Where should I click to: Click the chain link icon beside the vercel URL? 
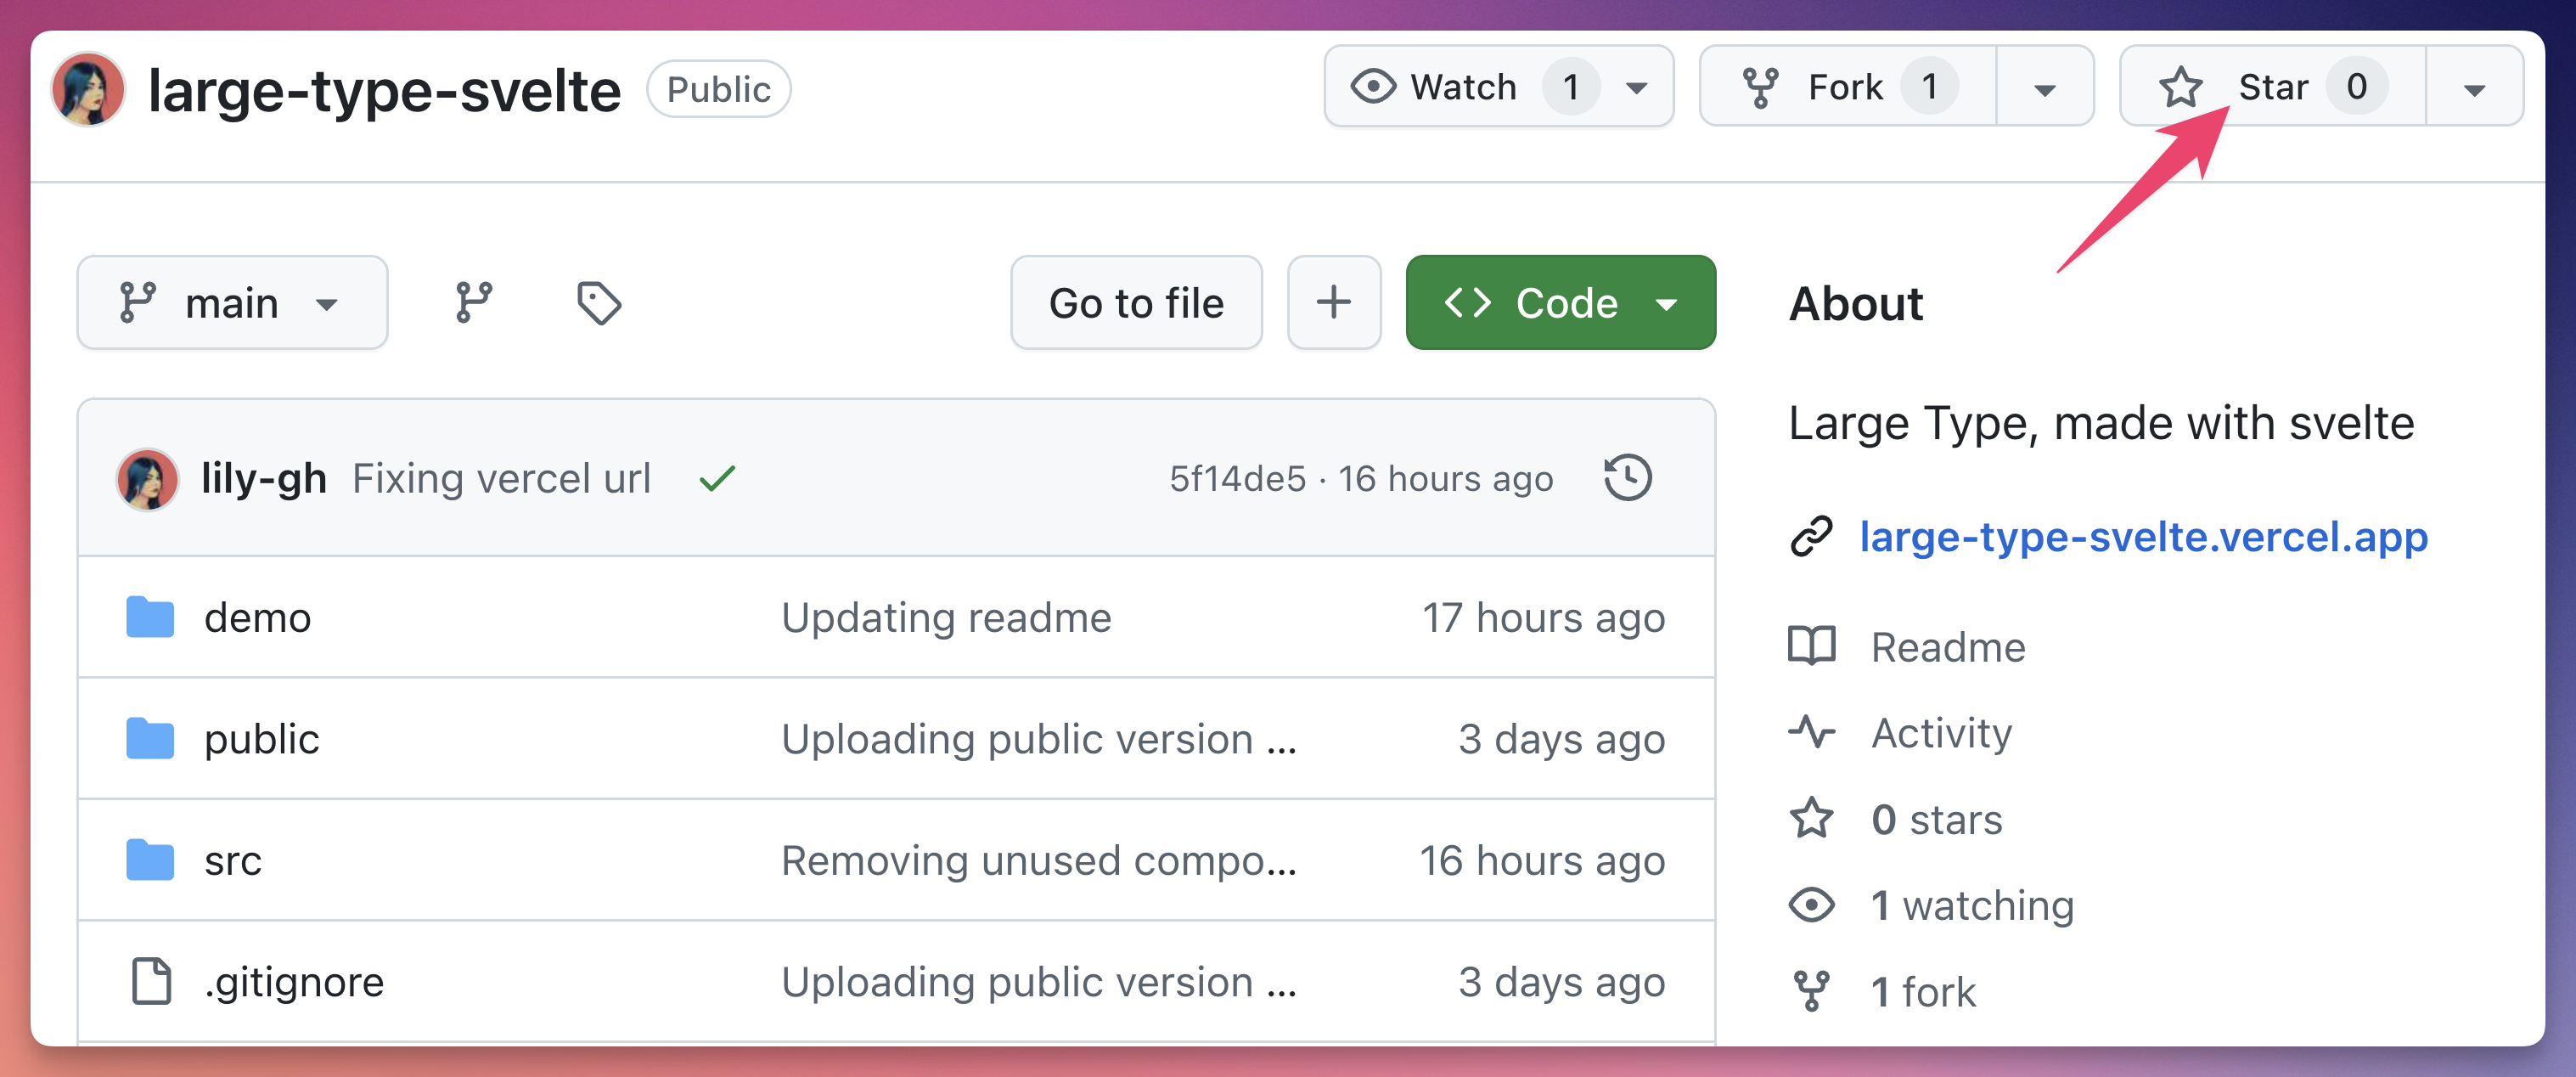click(x=1811, y=536)
